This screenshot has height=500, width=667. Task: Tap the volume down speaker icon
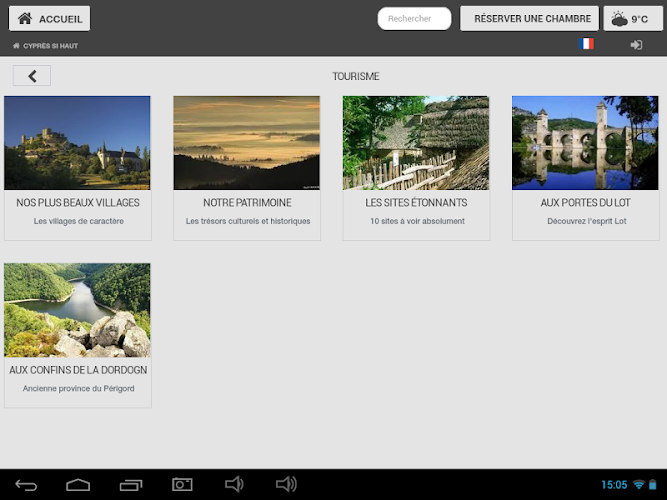click(x=234, y=484)
